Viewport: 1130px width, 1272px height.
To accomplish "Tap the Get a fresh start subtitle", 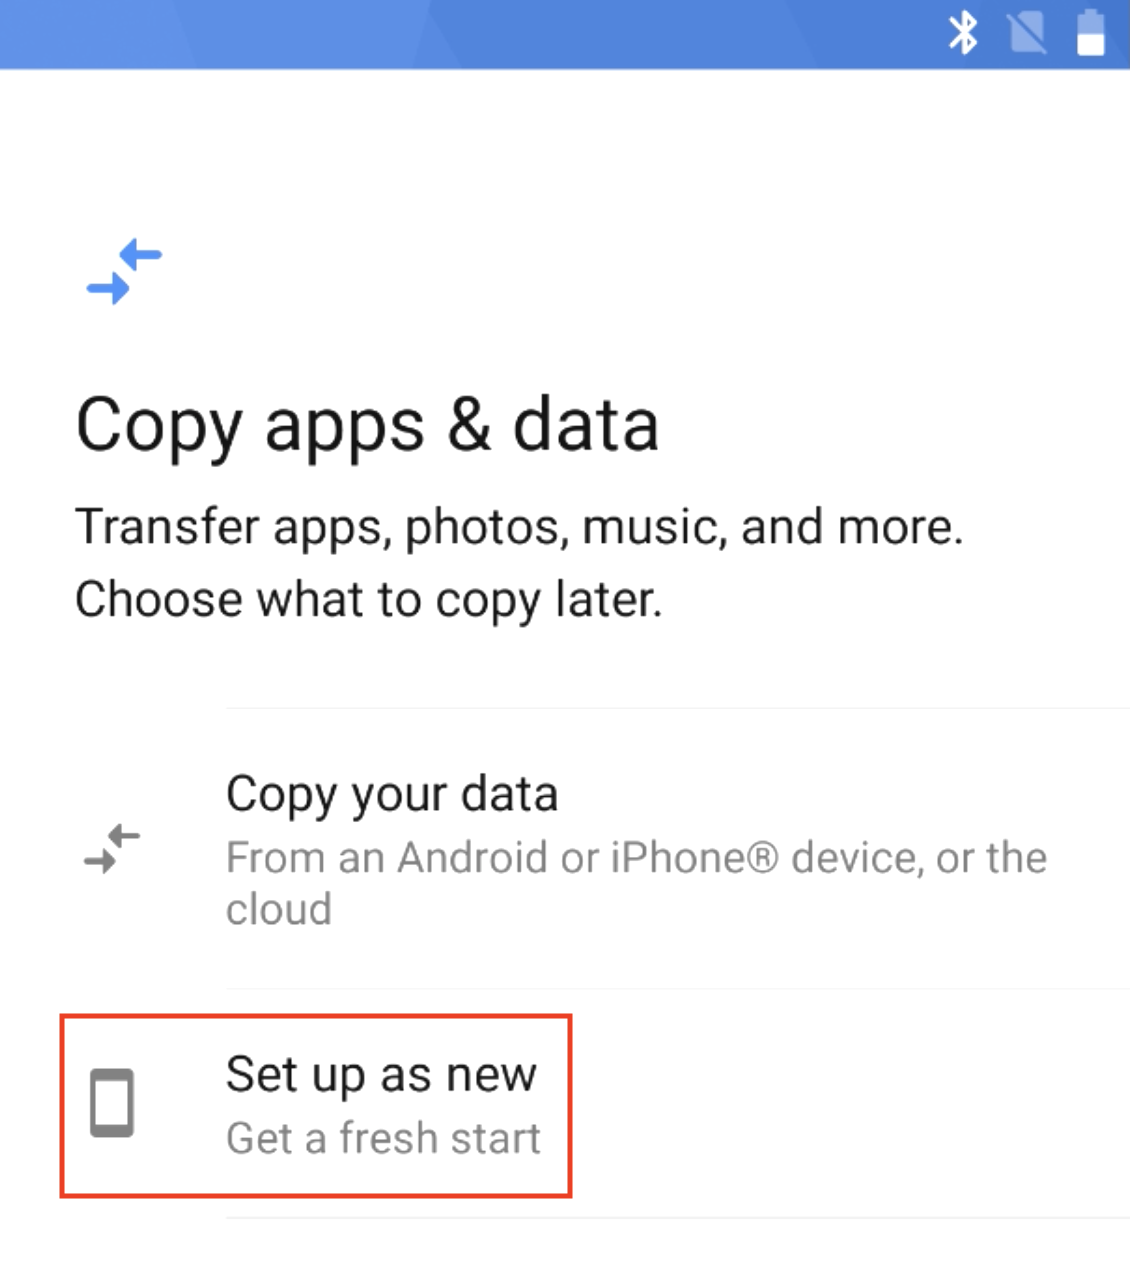I will (x=383, y=1138).
